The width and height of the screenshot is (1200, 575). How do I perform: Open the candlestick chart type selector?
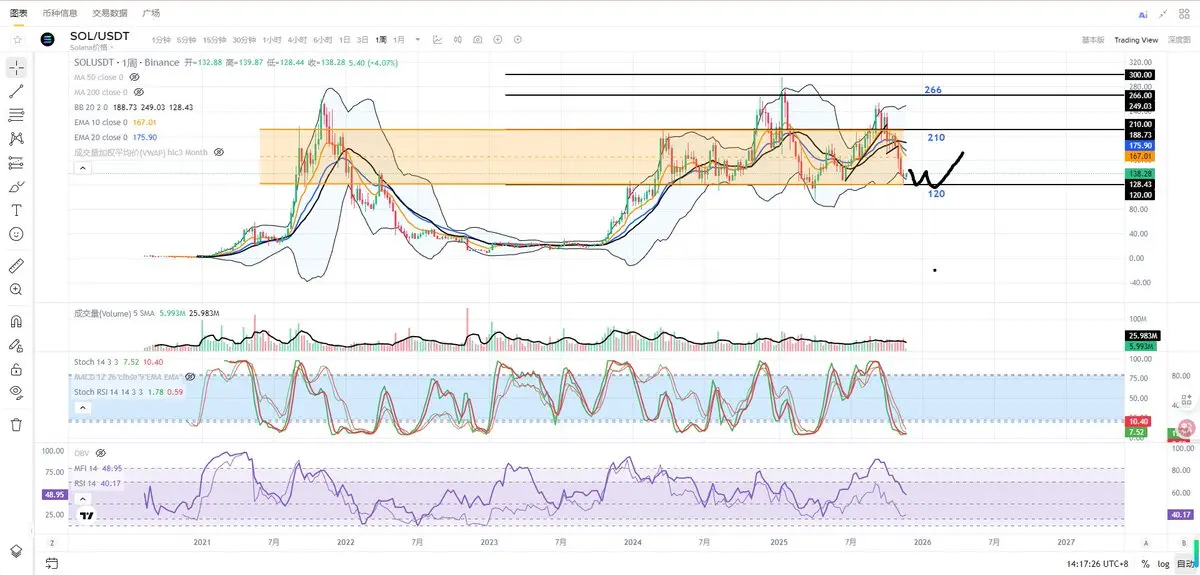point(457,39)
